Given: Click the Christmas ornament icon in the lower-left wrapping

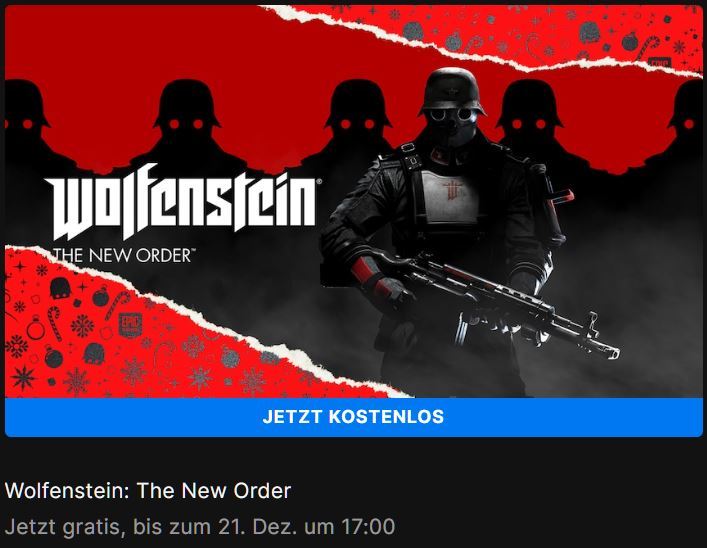Looking at the screenshot, I should (x=100, y=296).
